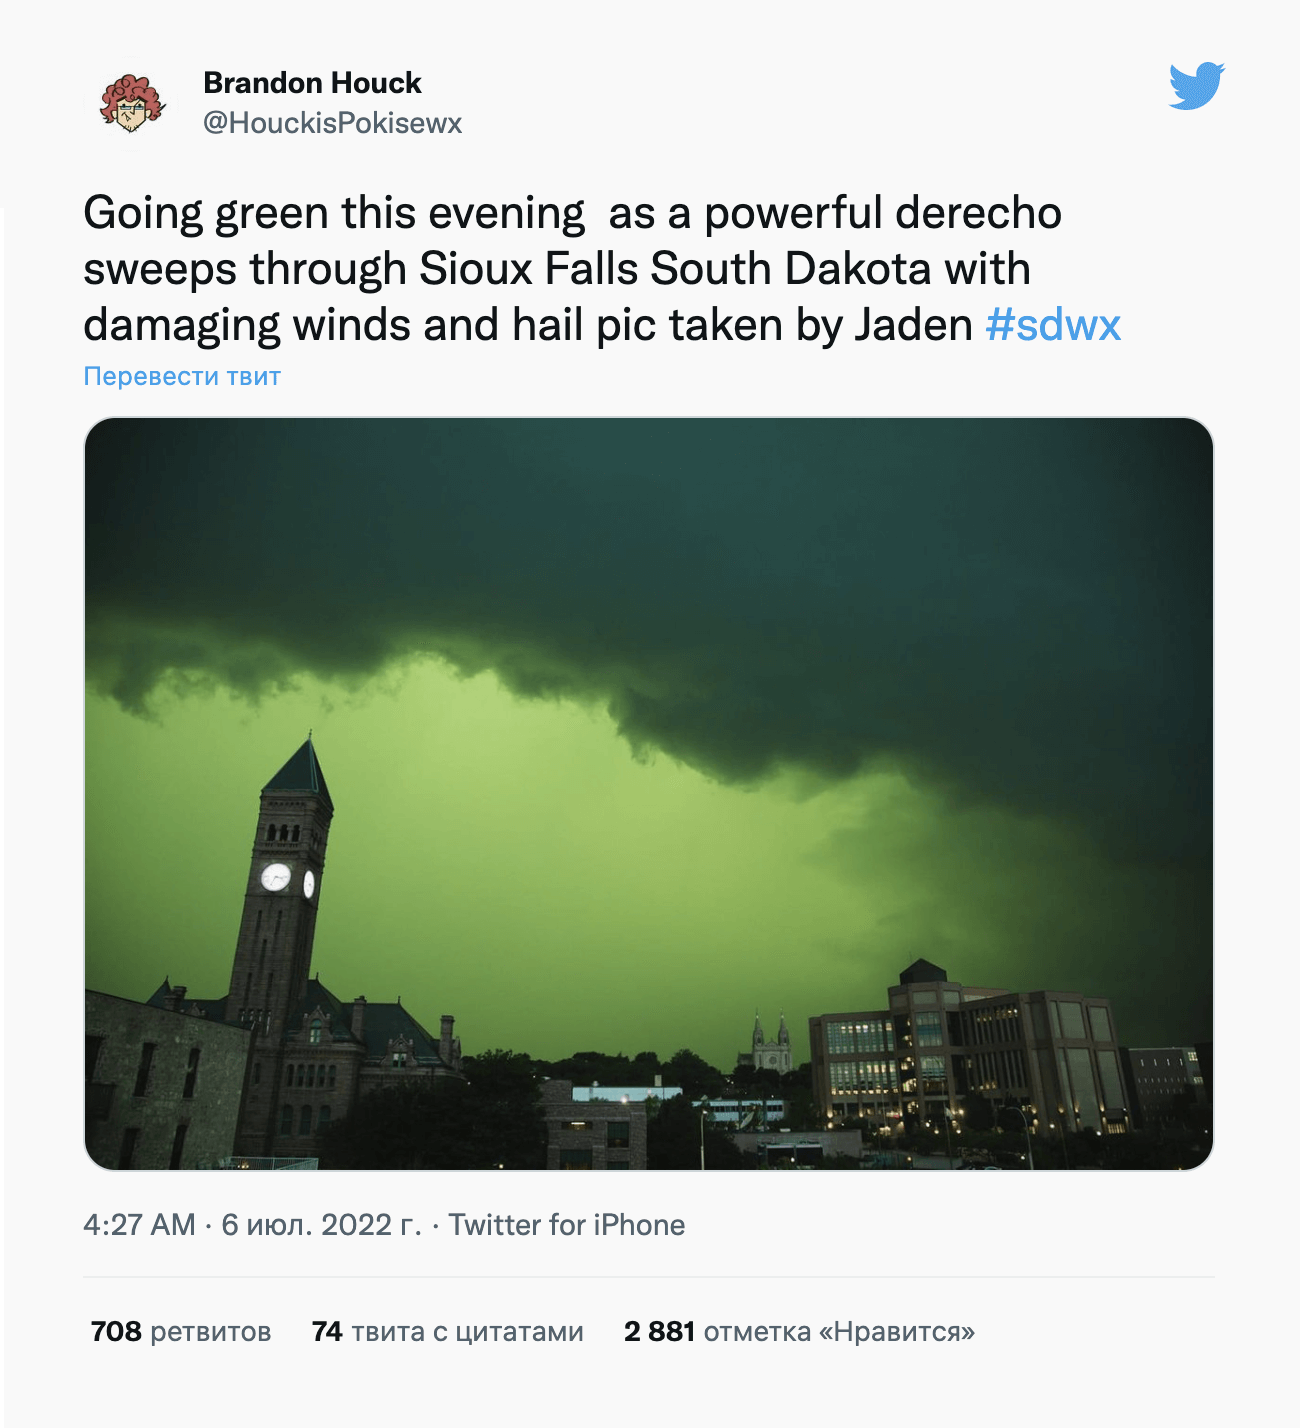
Task: Click the pointed roof of the clock tower
Action: (x=299, y=772)
